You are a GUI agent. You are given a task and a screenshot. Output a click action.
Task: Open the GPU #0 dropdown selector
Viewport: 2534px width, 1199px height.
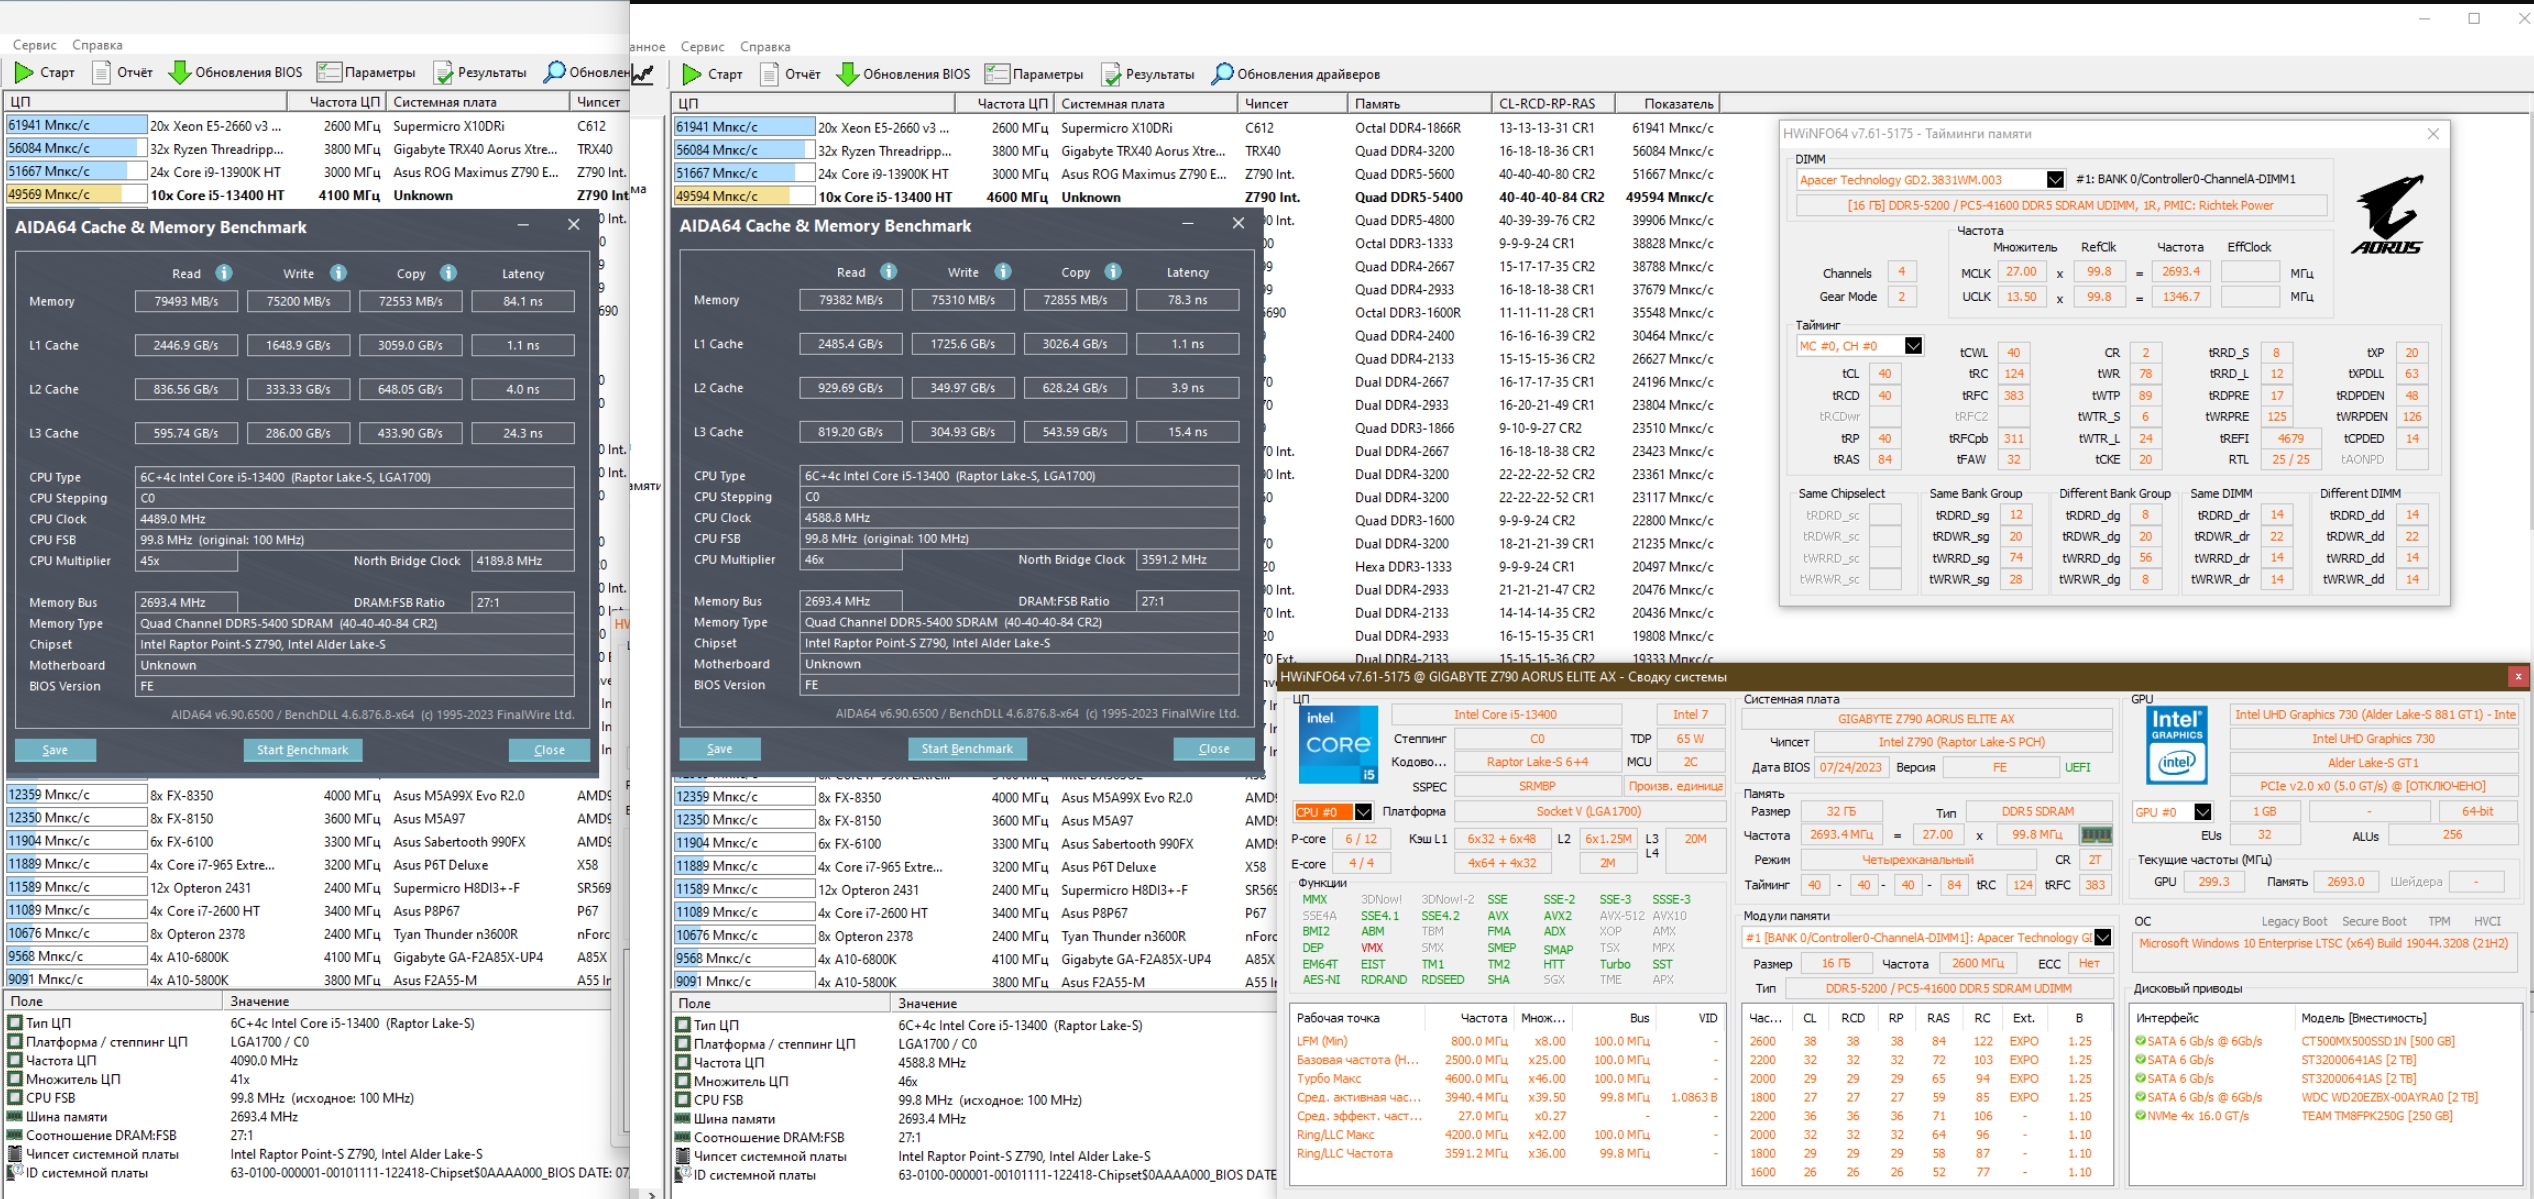click(x=2202, y=812)
